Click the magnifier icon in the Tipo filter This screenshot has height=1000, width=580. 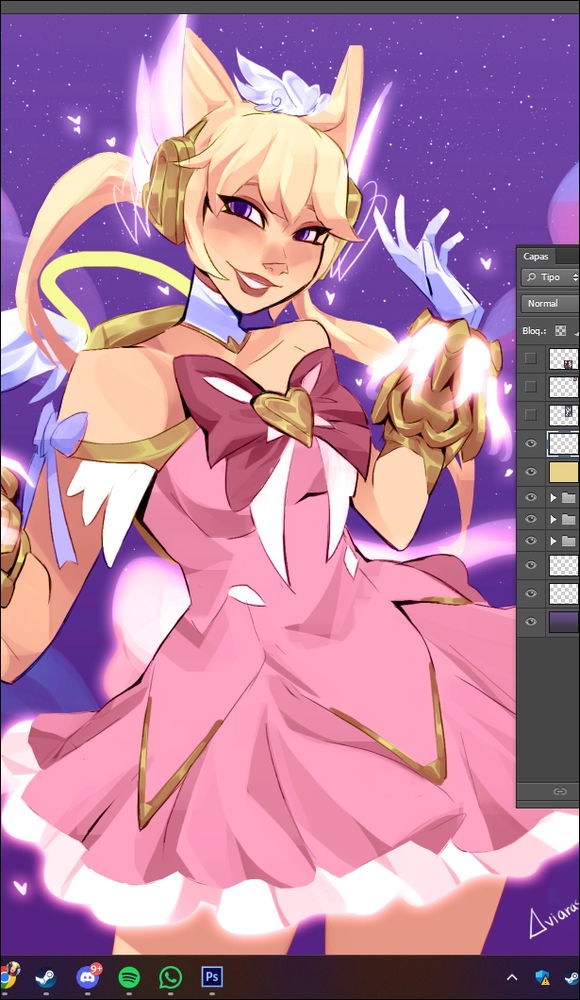pyautogui.click(x=532, y=277)
